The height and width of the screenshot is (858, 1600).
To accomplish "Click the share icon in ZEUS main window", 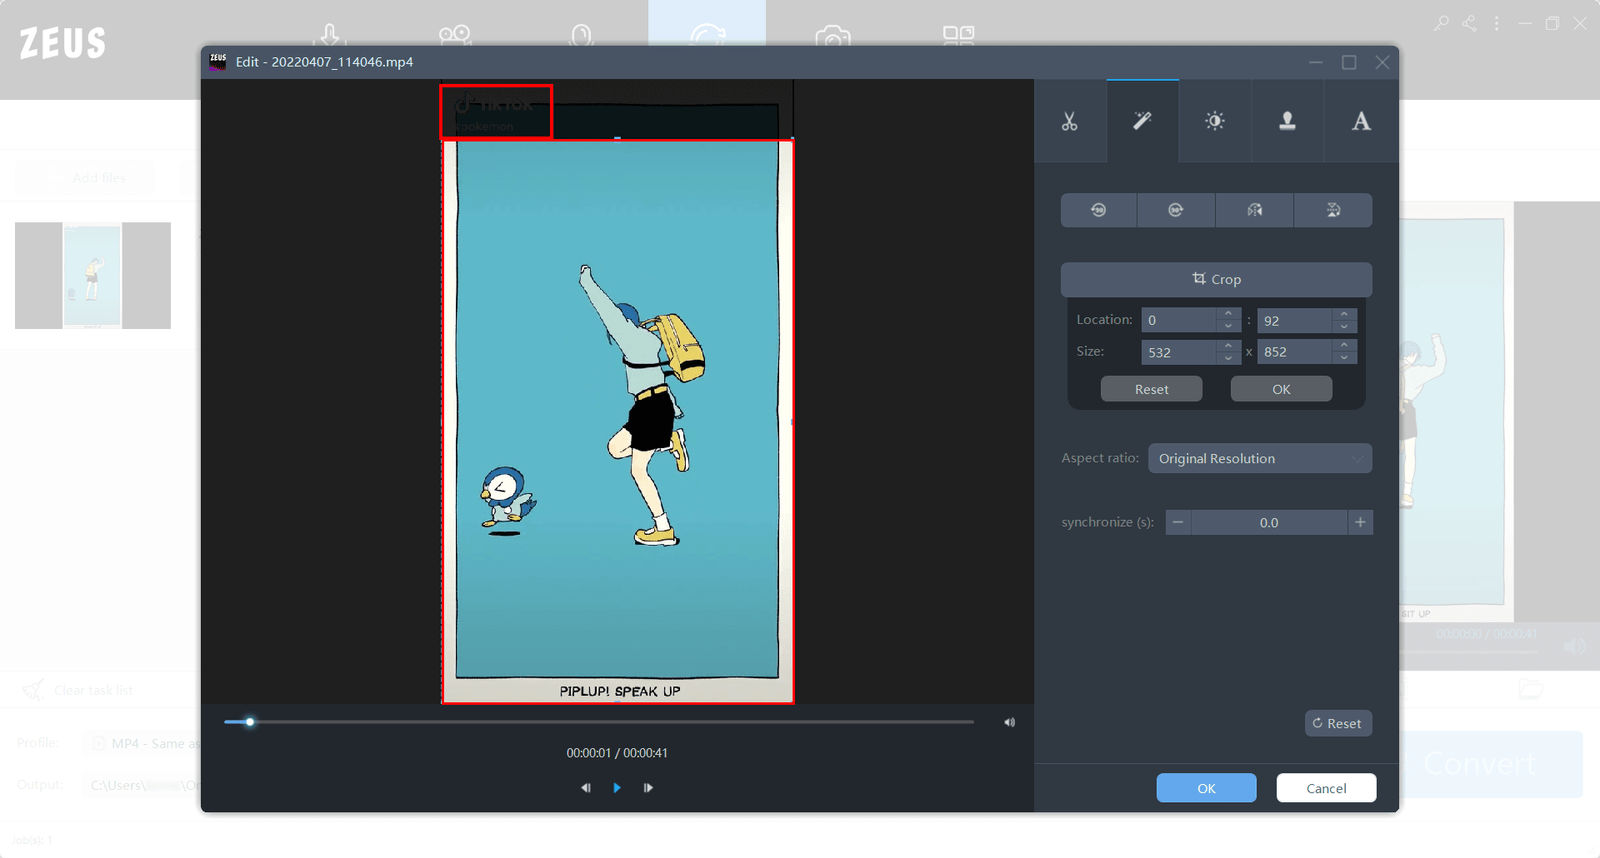I will pyautogui.click(x=1469, y=23).
